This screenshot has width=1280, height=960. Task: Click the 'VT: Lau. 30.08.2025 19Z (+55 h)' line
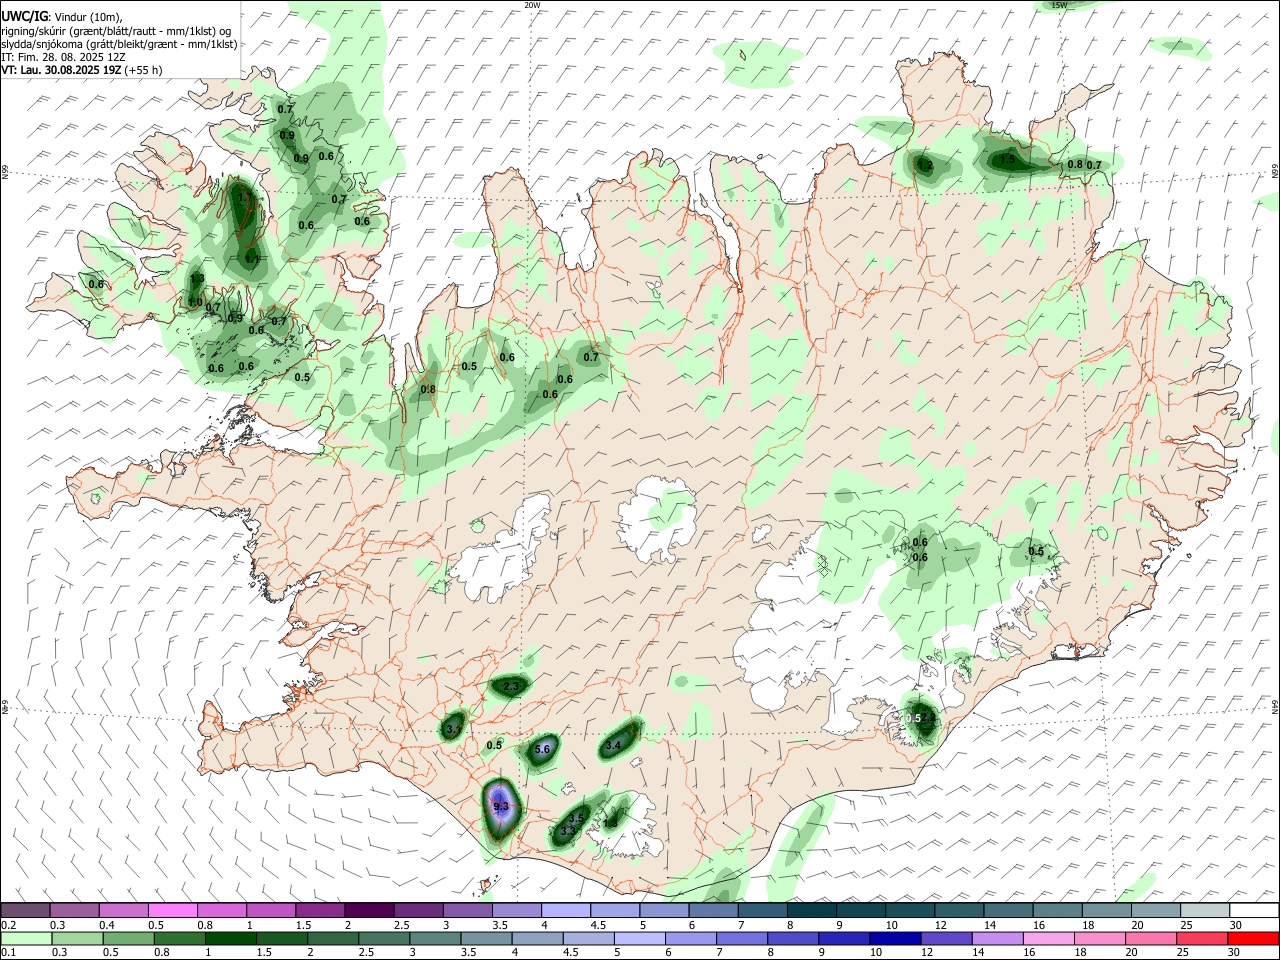pyautogui.click(x=81, y=70)
